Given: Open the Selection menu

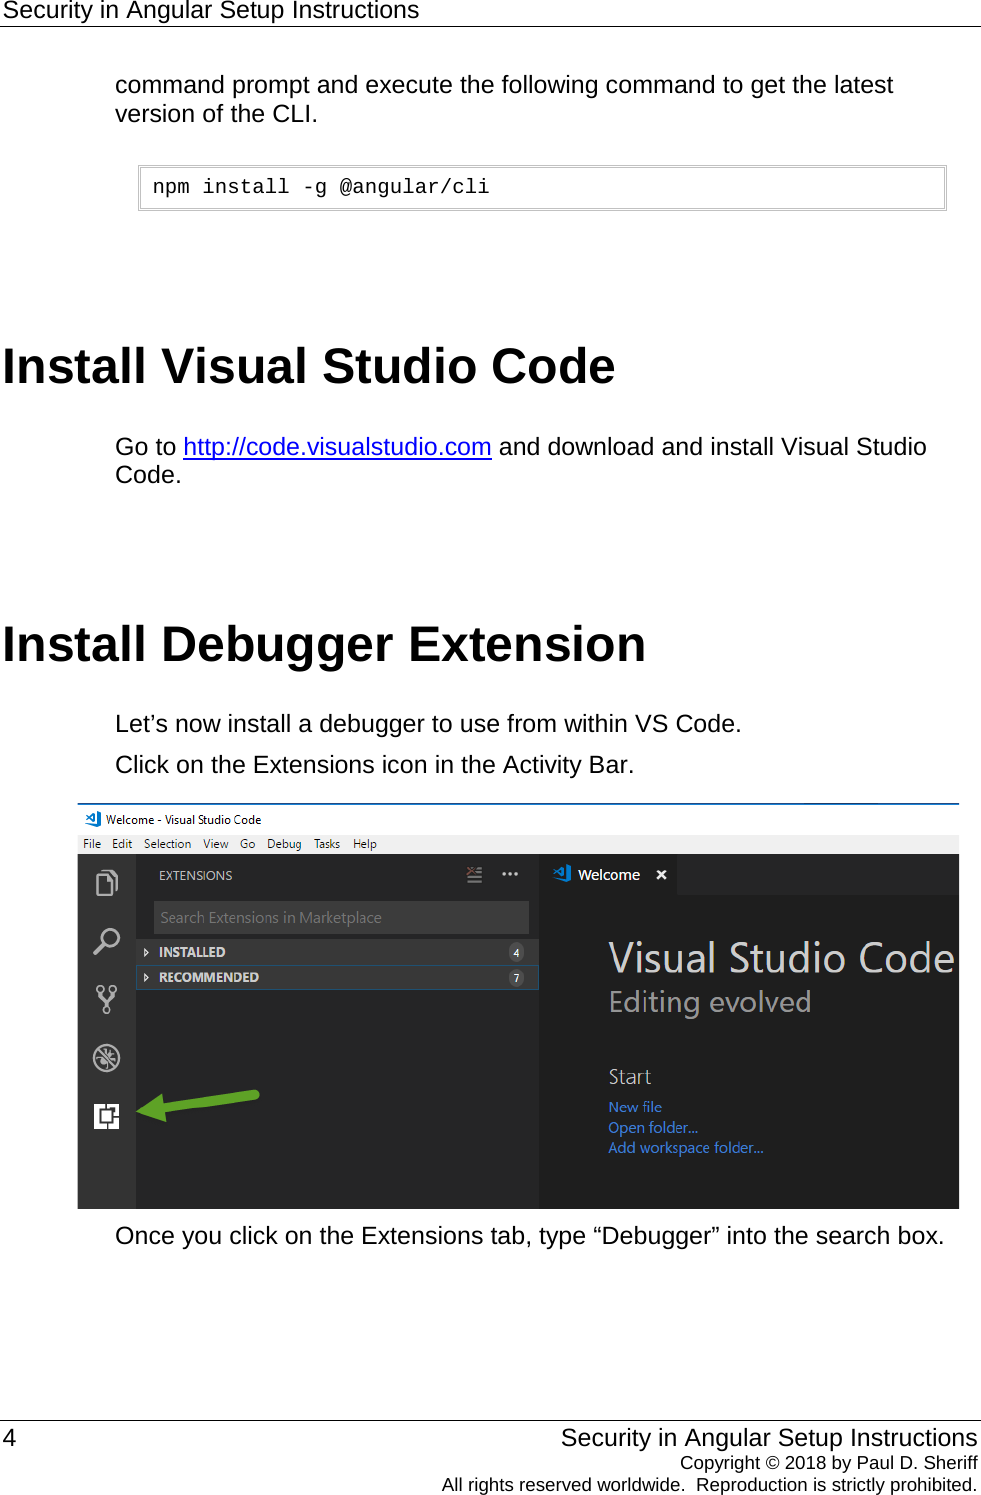Looking at the screenshot, I should (167, 843).
